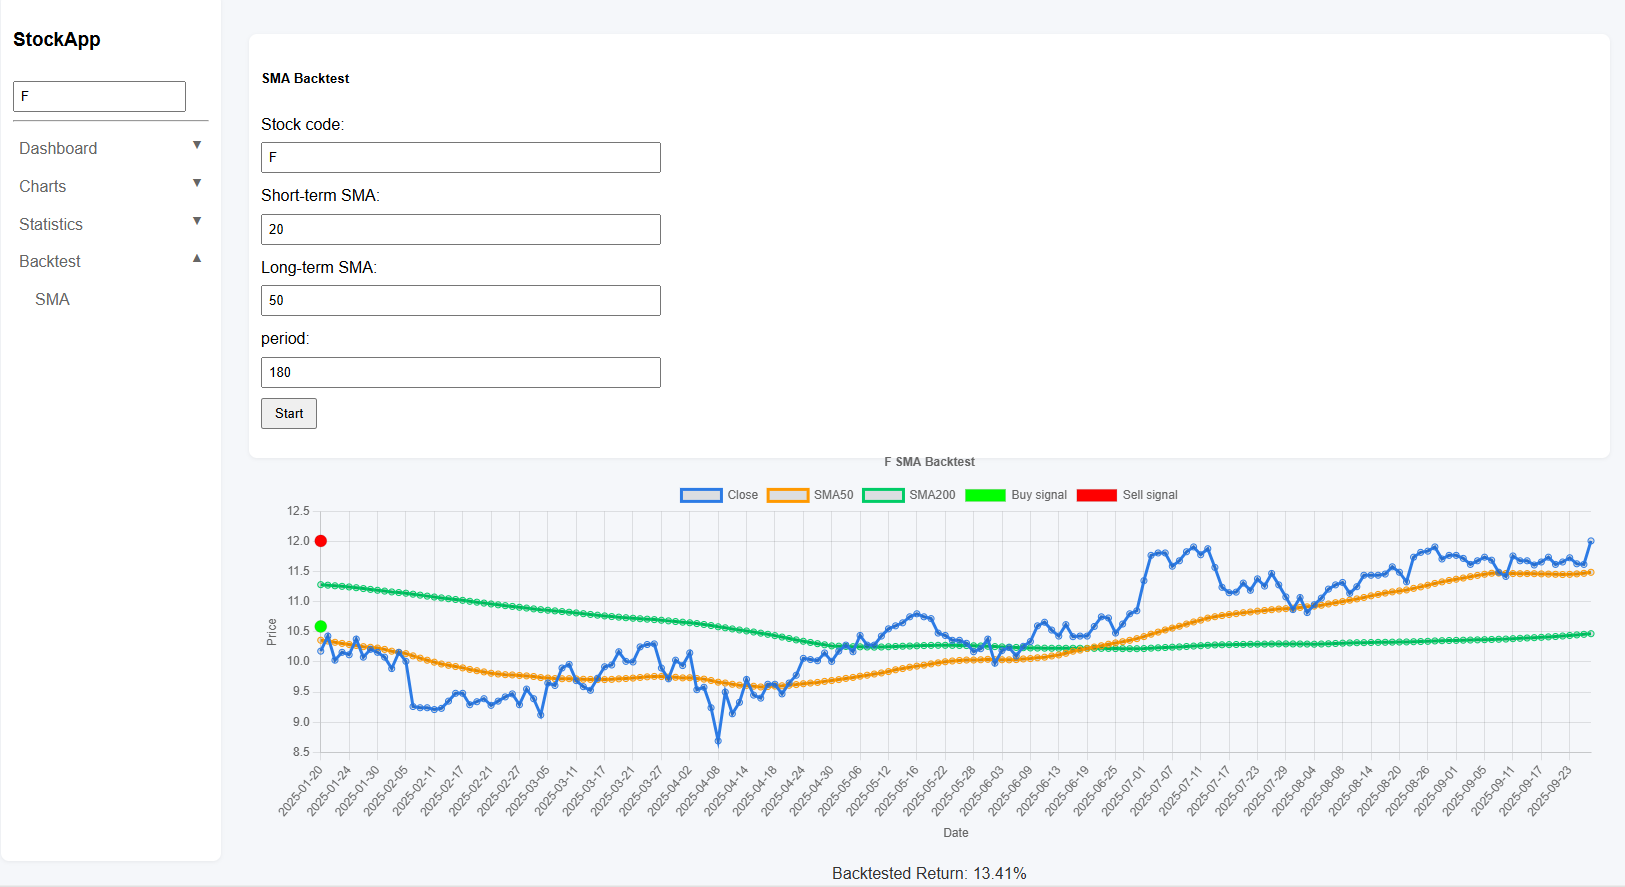Screen dimensions: 1625x887
Task: Select Dashboard in the sidebar
Action: tap(58, 149)
